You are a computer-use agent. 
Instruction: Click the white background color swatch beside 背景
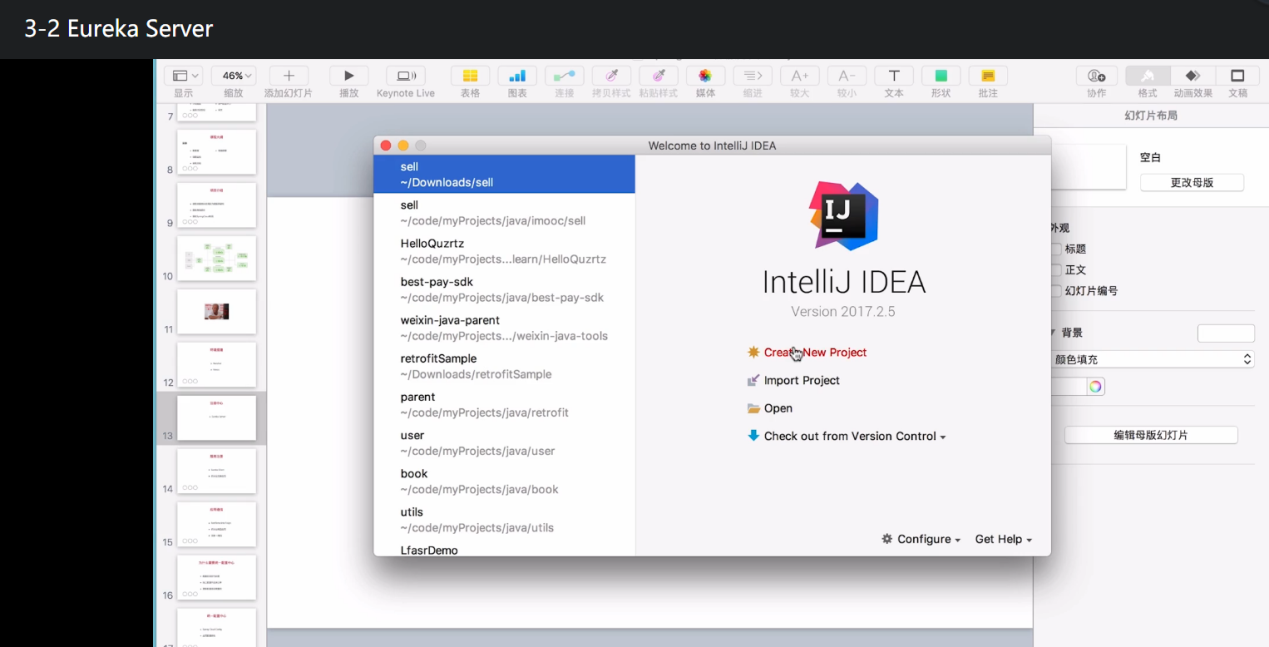[x=1226, y=333]
